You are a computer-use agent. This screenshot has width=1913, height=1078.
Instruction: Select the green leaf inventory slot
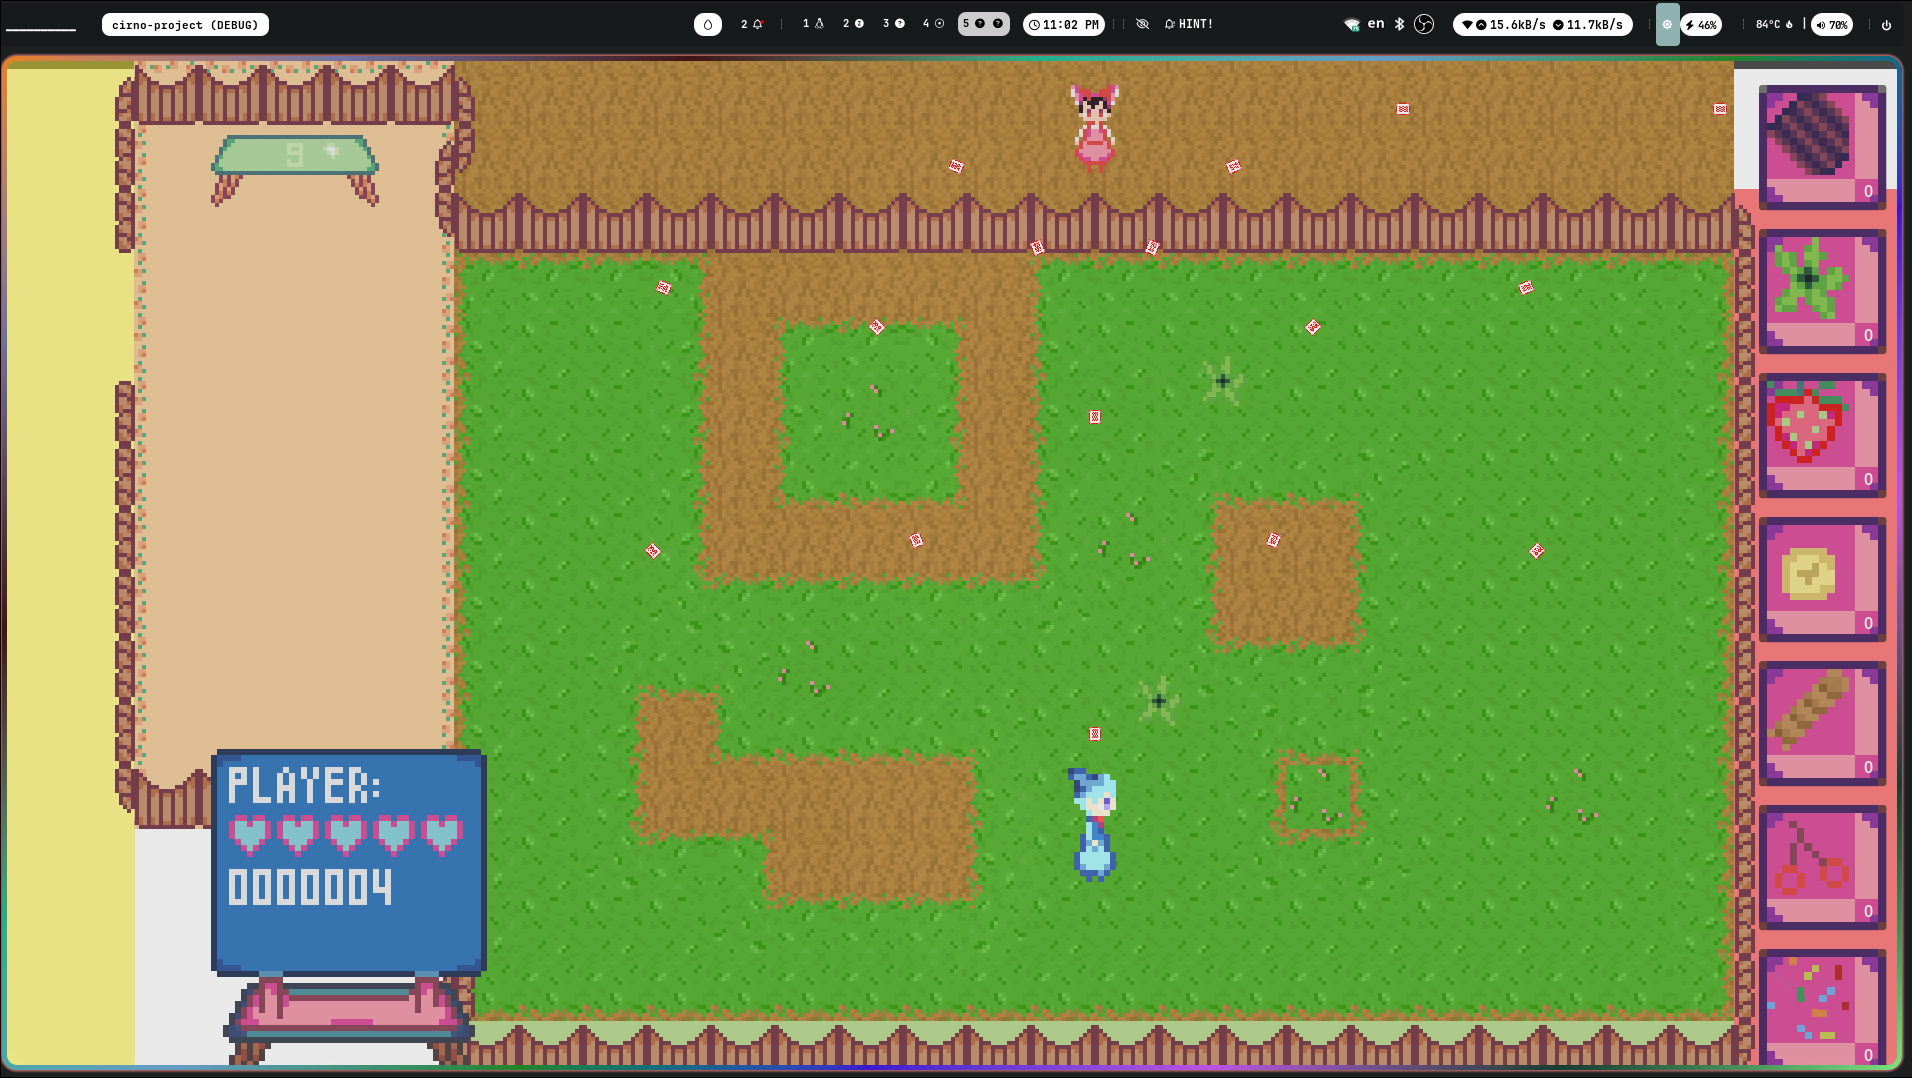tap(1821, 290)
